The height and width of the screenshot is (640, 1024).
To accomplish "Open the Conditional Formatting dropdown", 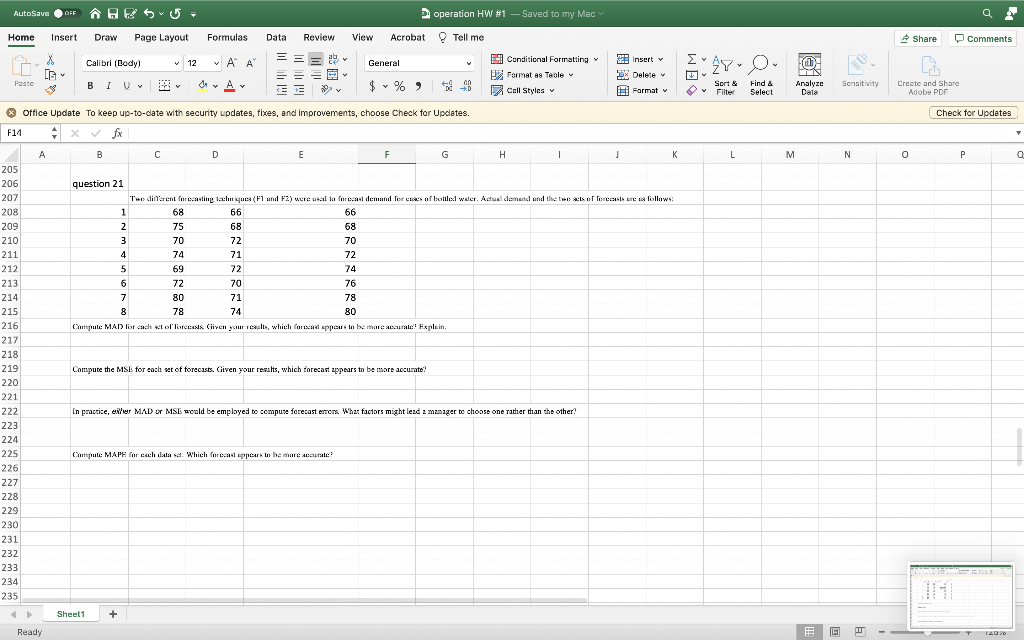I will (x=545, y=59).
